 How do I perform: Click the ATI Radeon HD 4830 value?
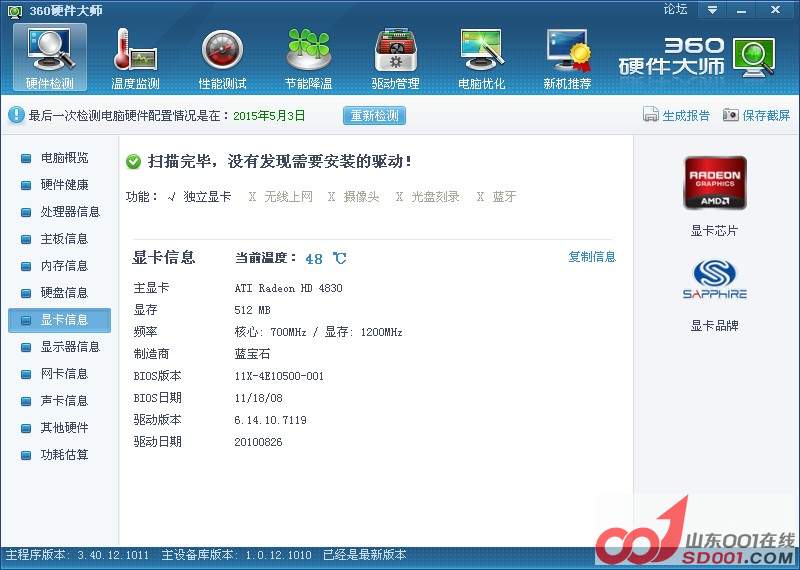tap(288, 288)
